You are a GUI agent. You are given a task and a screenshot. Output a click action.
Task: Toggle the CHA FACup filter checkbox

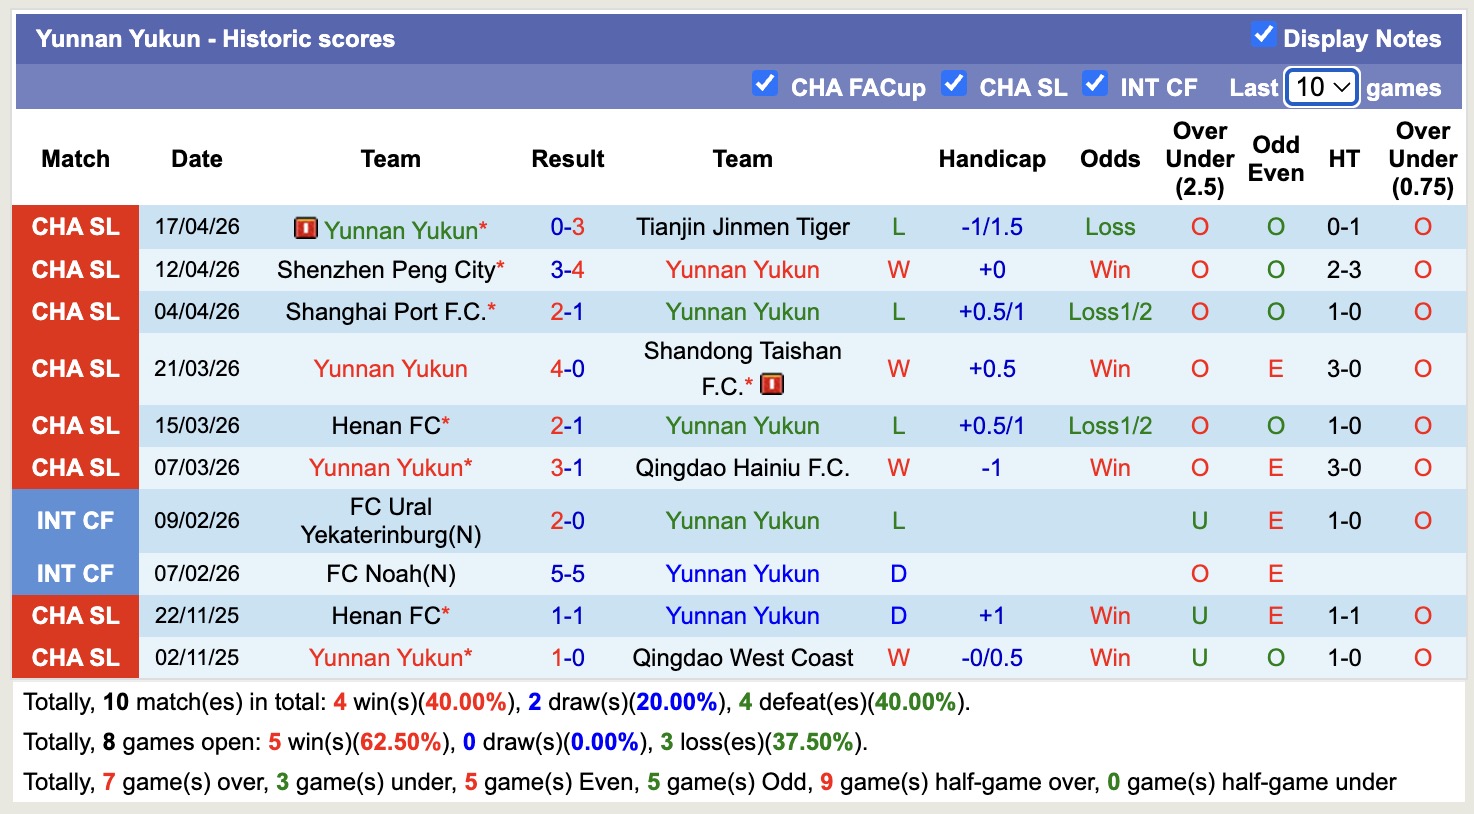click(766, 84)
